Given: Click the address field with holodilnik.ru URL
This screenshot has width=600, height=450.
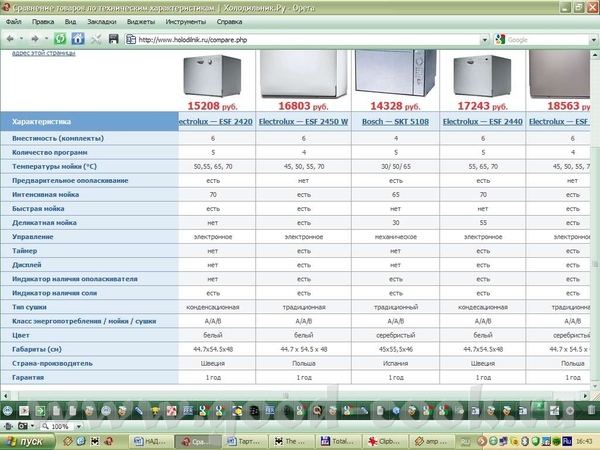Looking at the screenshot, I should 308,39.
